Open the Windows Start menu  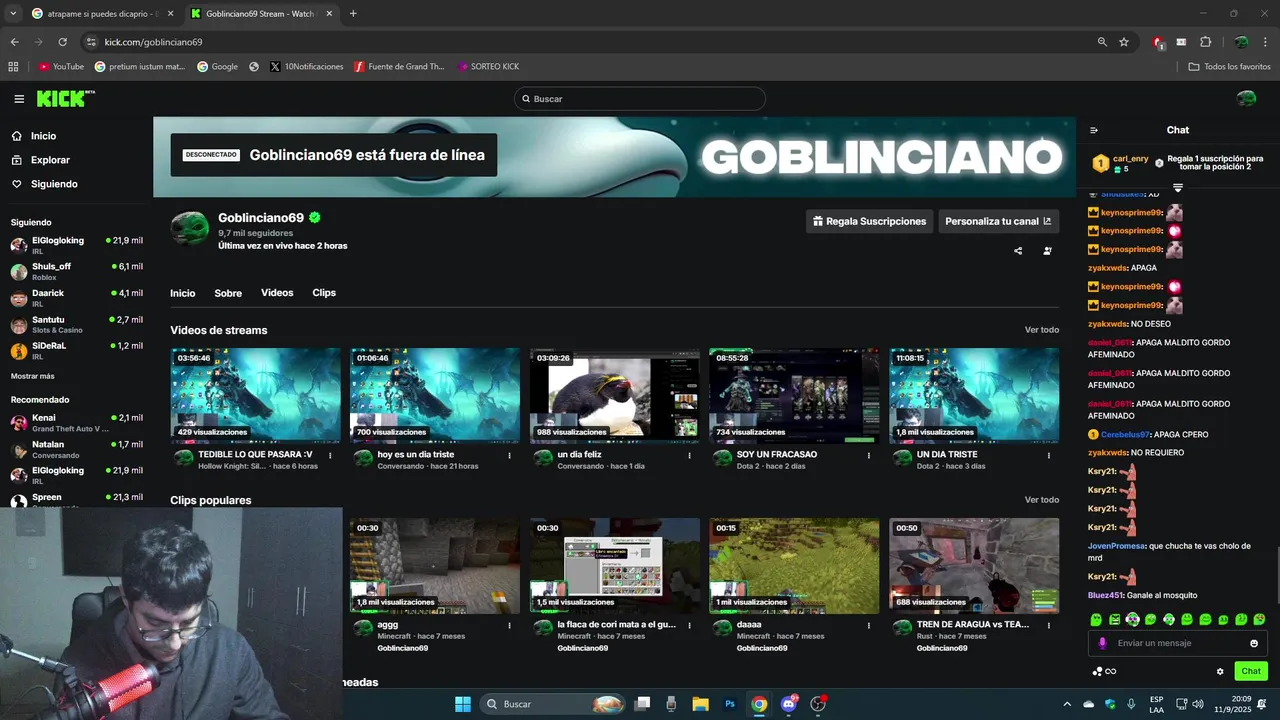[x=463, y=704]
